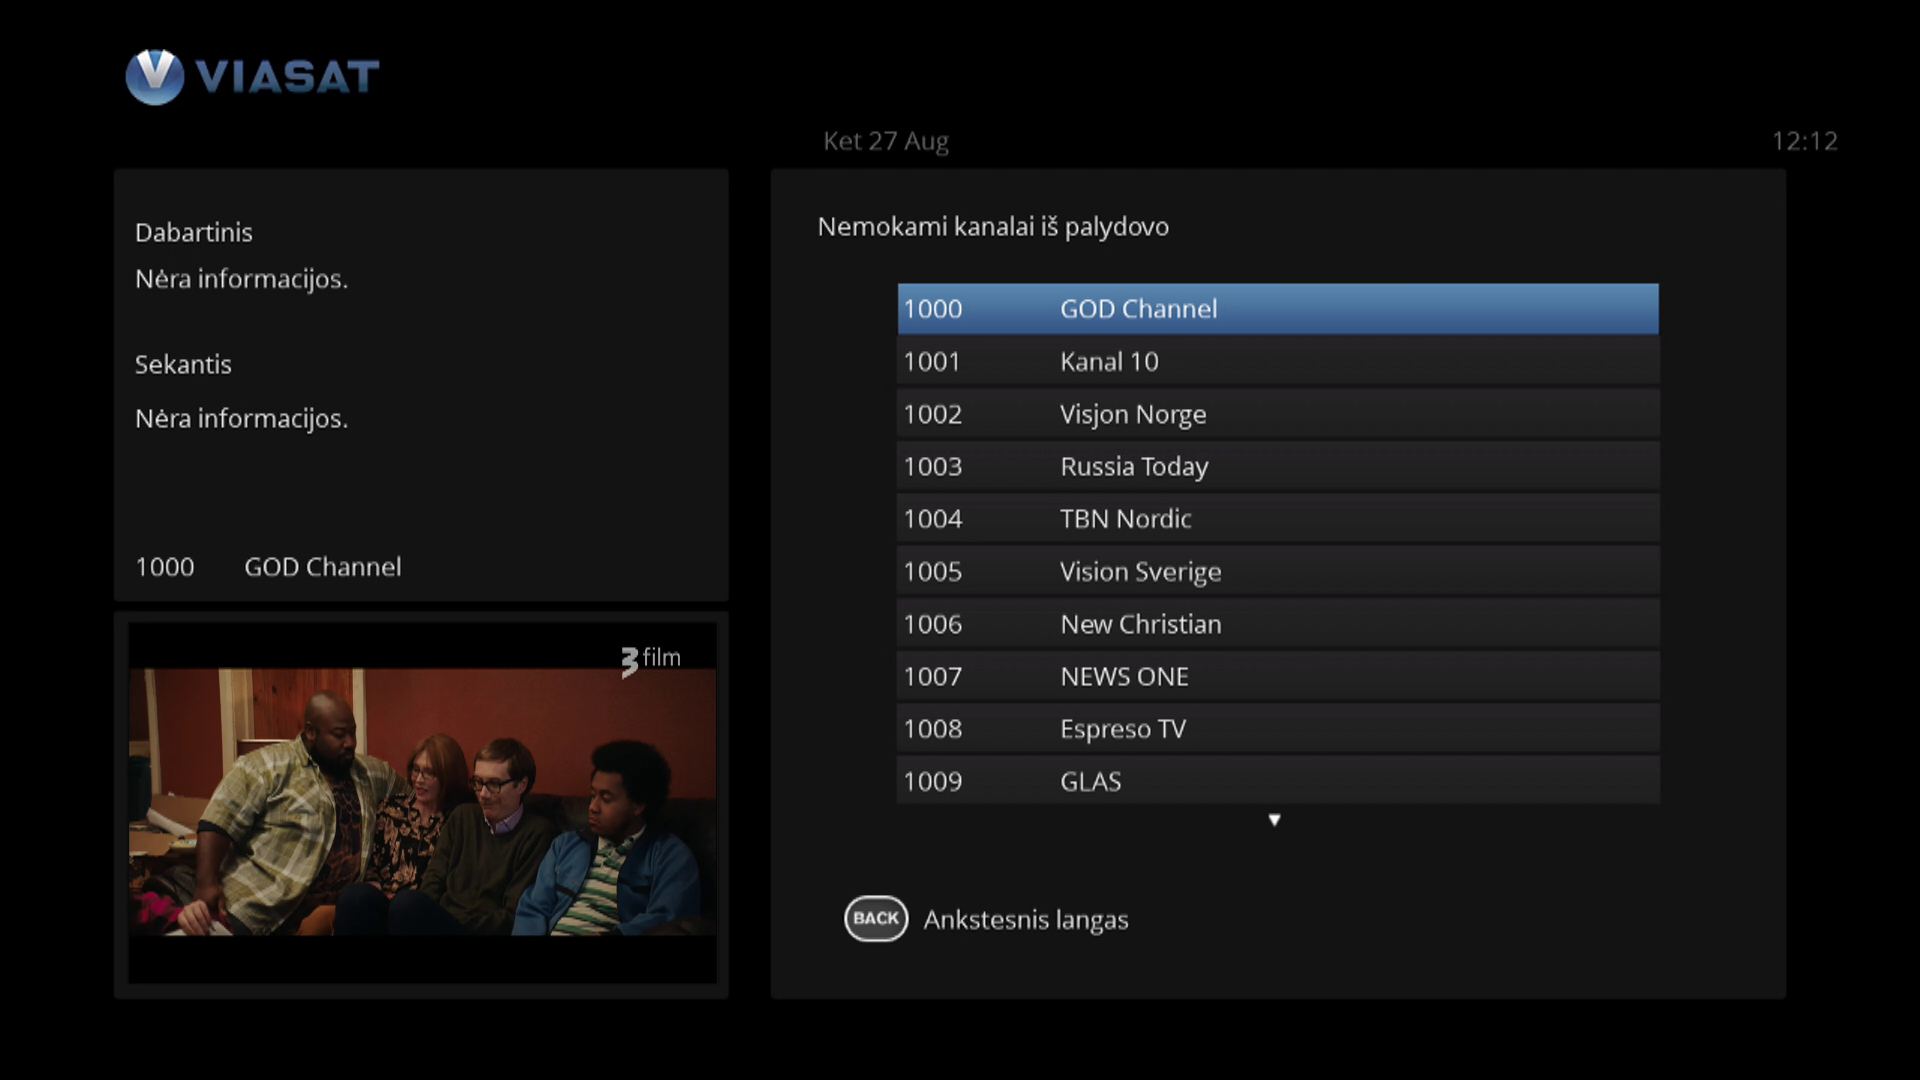Select channel 1000 GOD Channel in the list

click(x=1278, y=309)
